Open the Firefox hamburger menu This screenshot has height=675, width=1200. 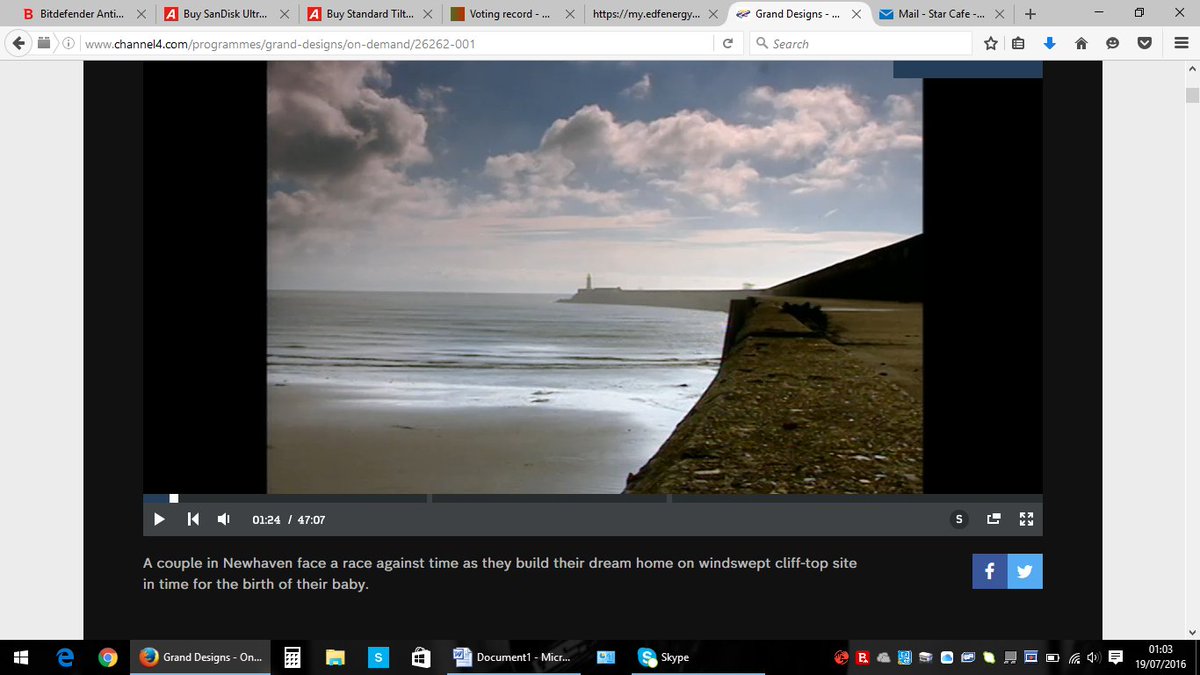click(1180, 44)
